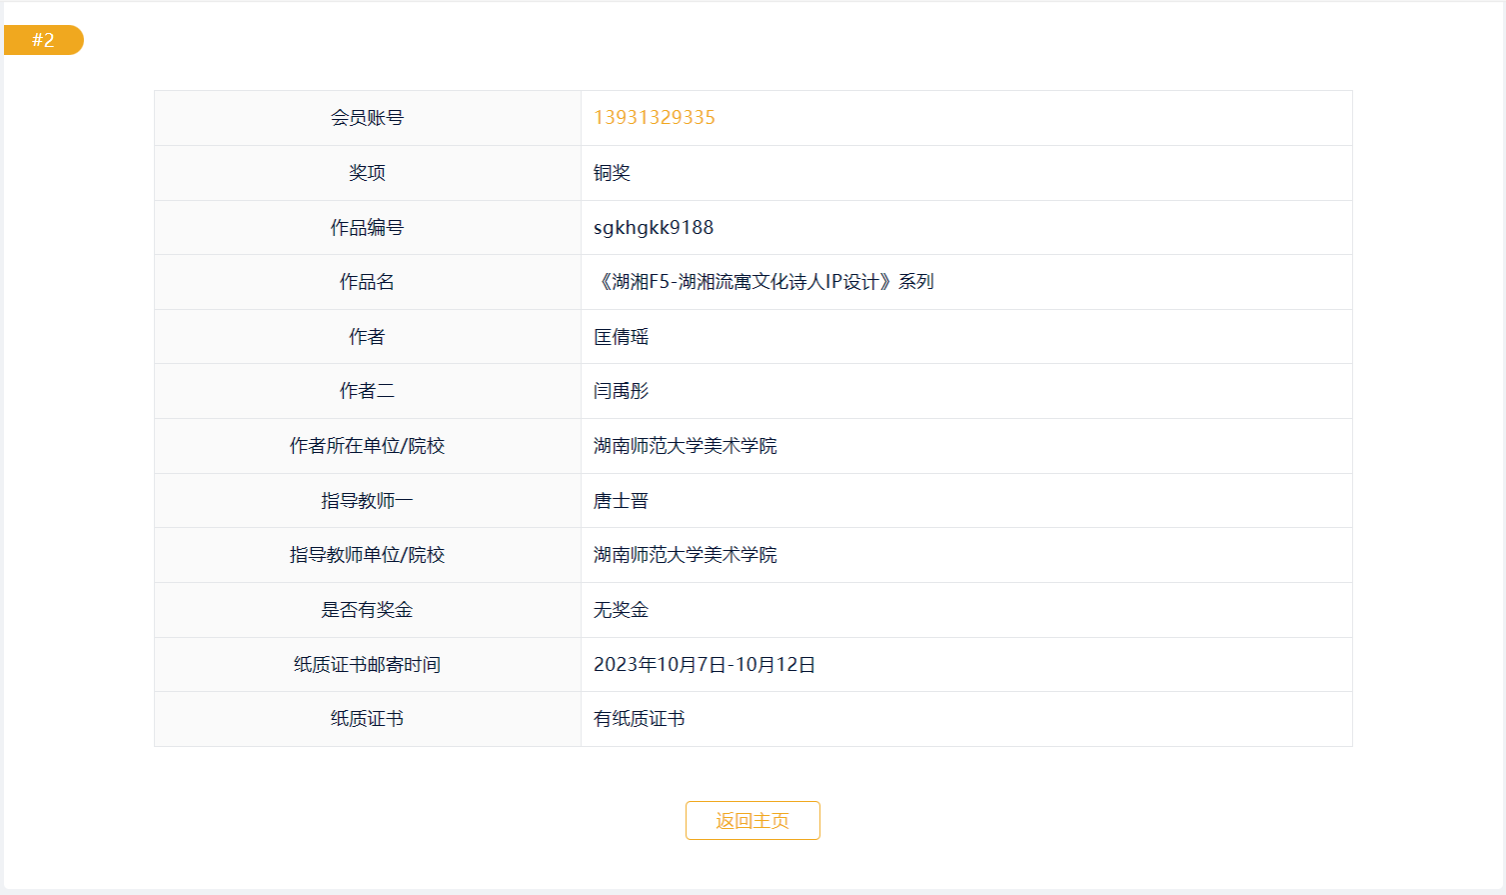1506x895 pixels.
Task: Select the work number sgkhgkk9188 text
Action: 653,227
